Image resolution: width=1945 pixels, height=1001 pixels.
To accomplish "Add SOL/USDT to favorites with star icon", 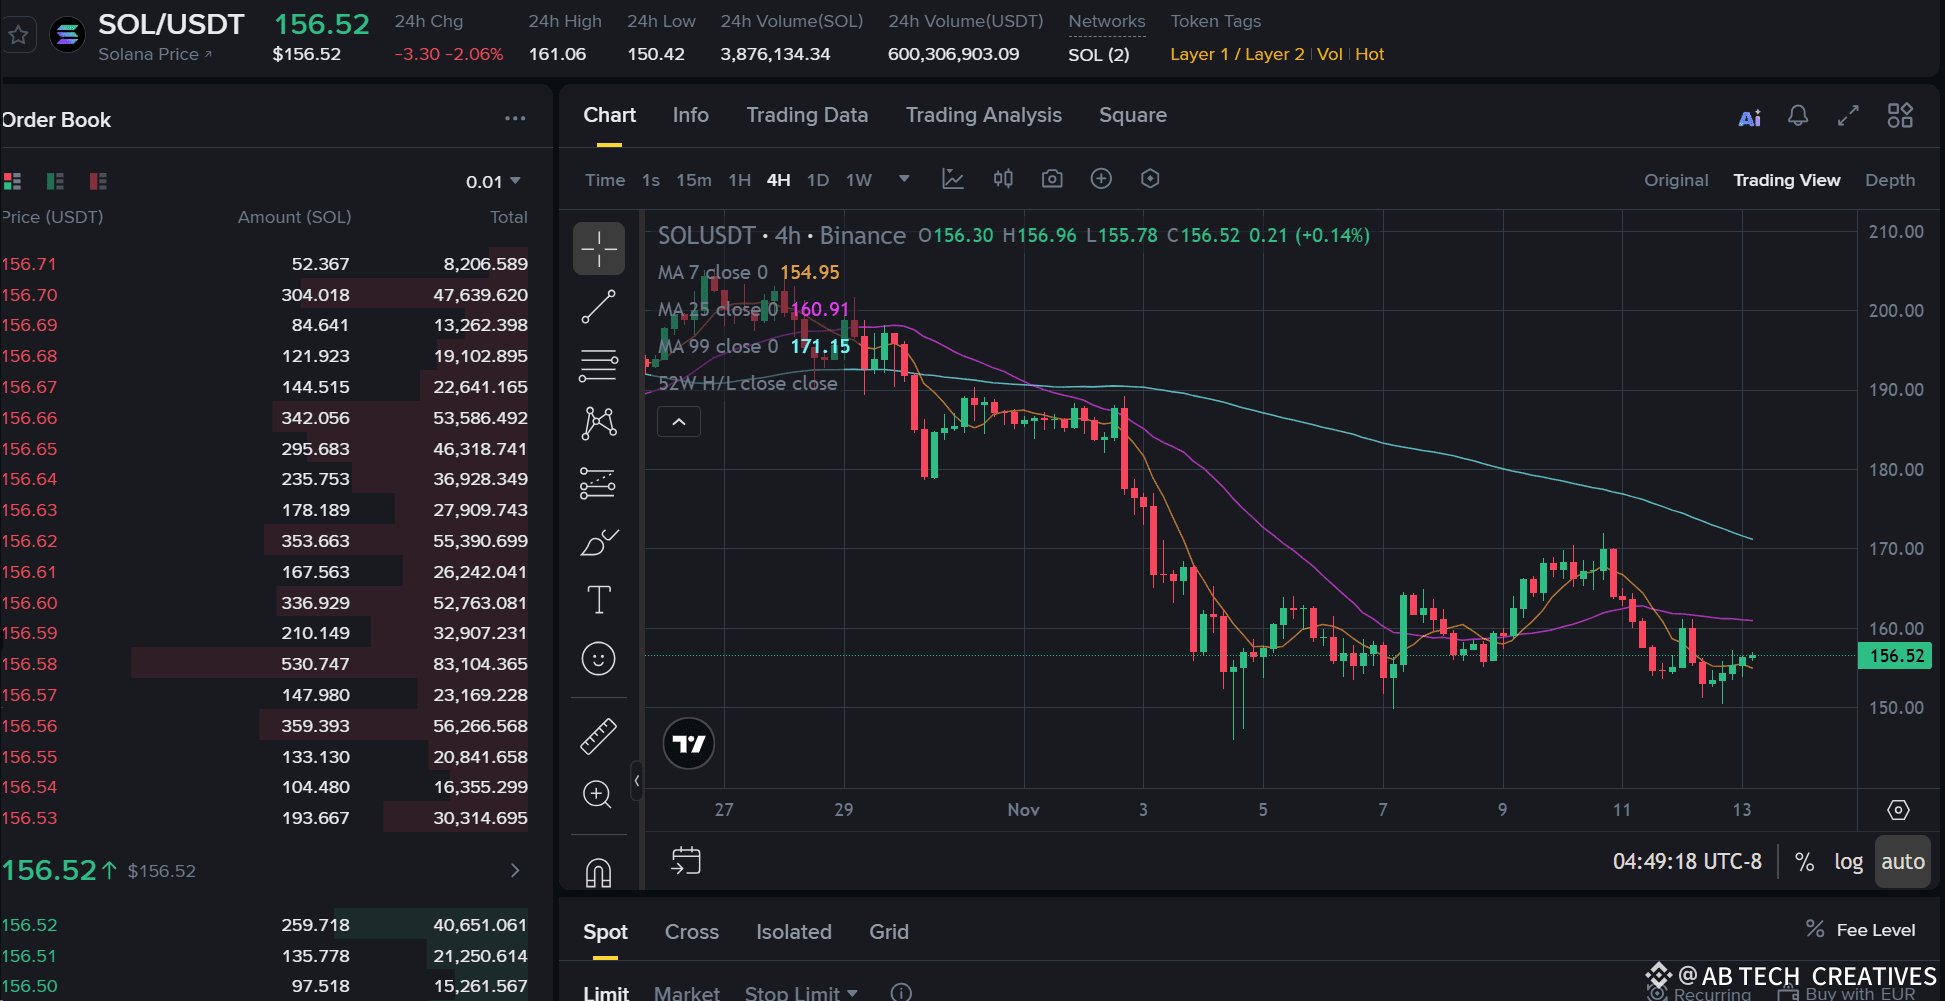I will pyautogui.click(x=18, y=35).
